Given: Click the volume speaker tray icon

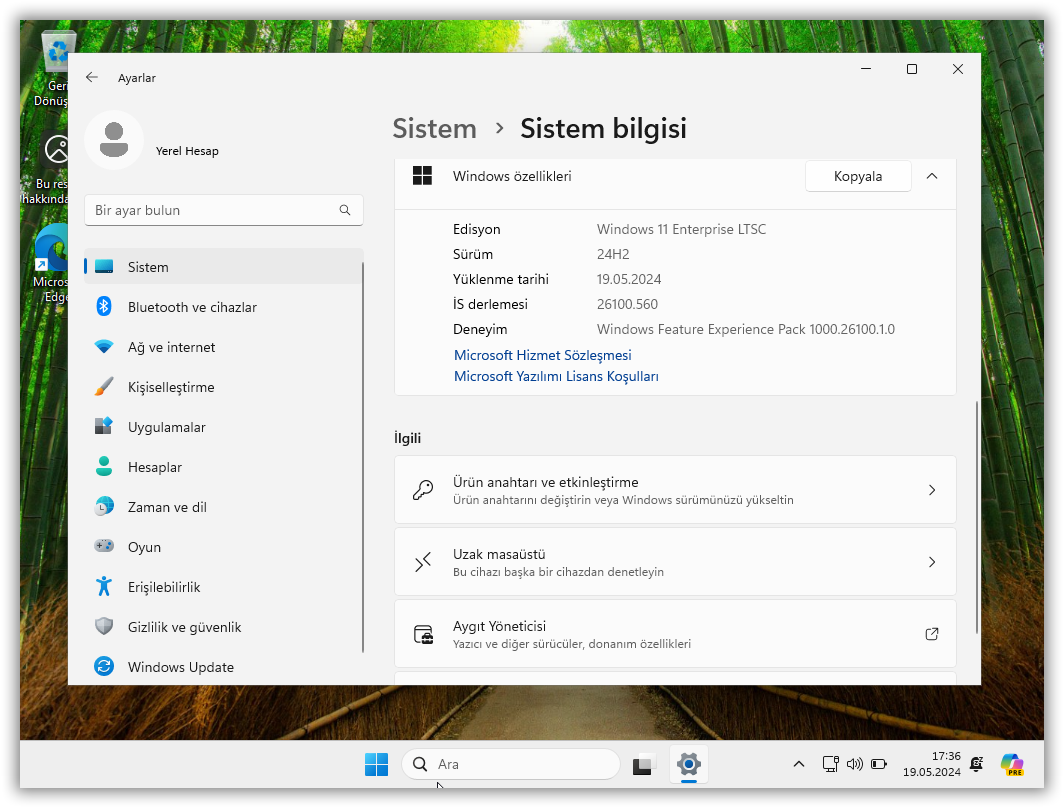Looking at the screenshot, I should 854,765.
